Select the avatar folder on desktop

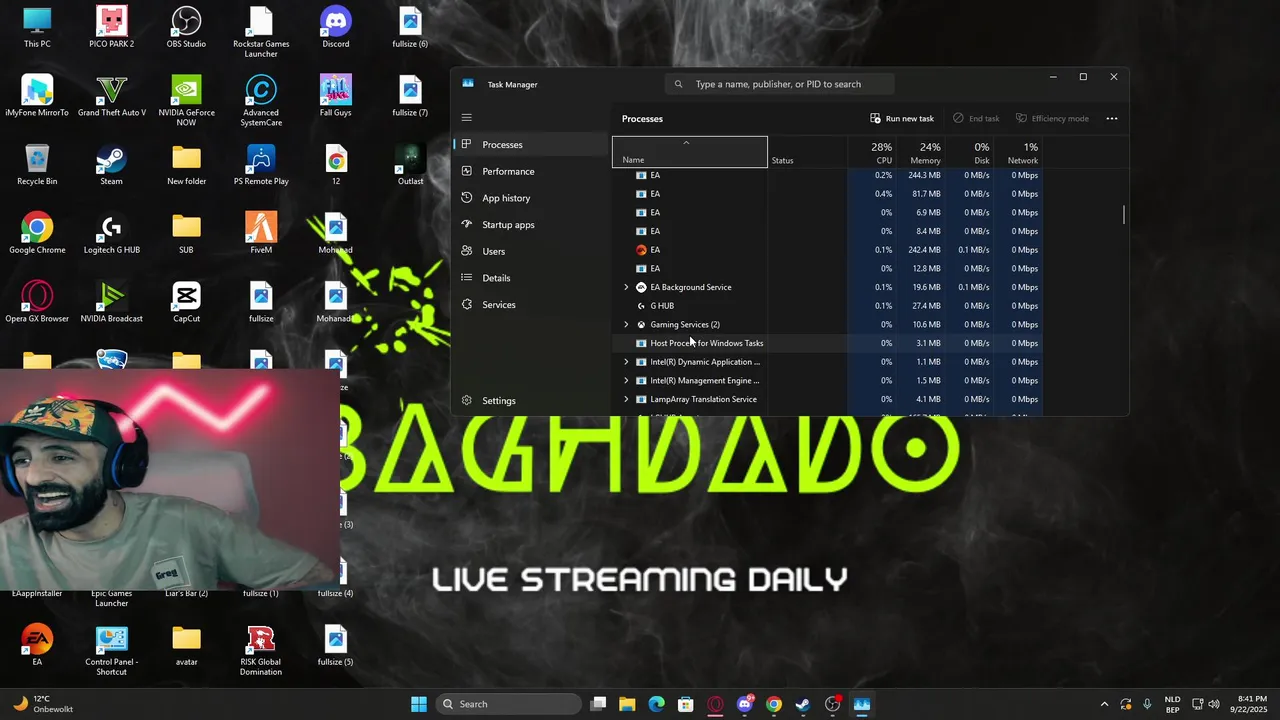pyautogui.click(x=186, y=645)
